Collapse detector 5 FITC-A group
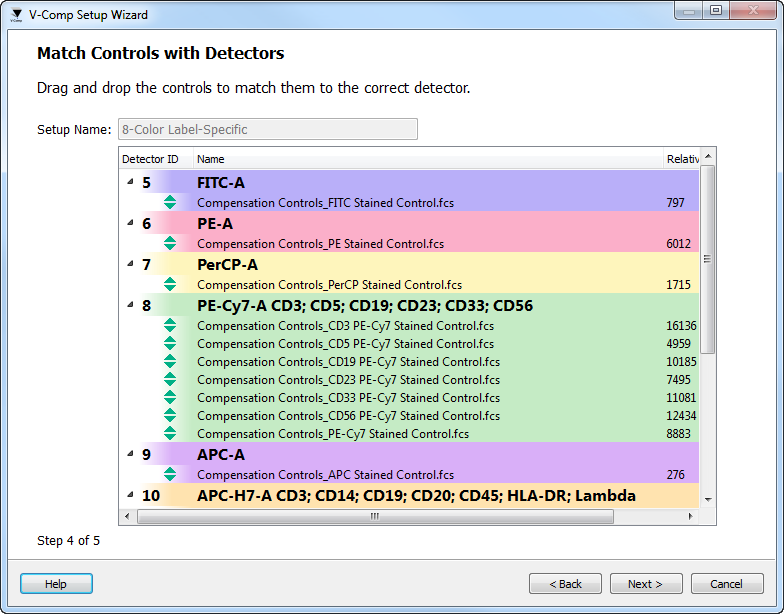This screenshot has height=614, width=784. point(129,182)
